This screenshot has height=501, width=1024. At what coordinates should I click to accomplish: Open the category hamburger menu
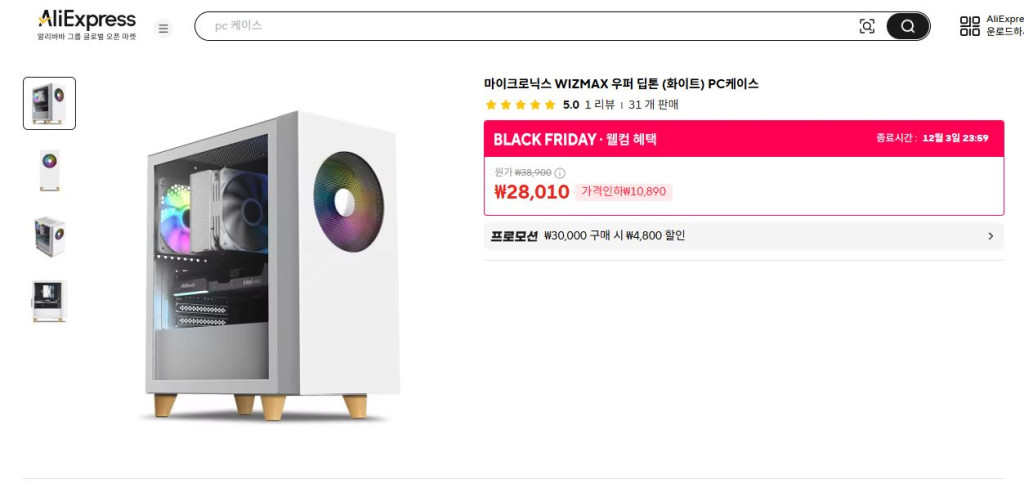163,28
